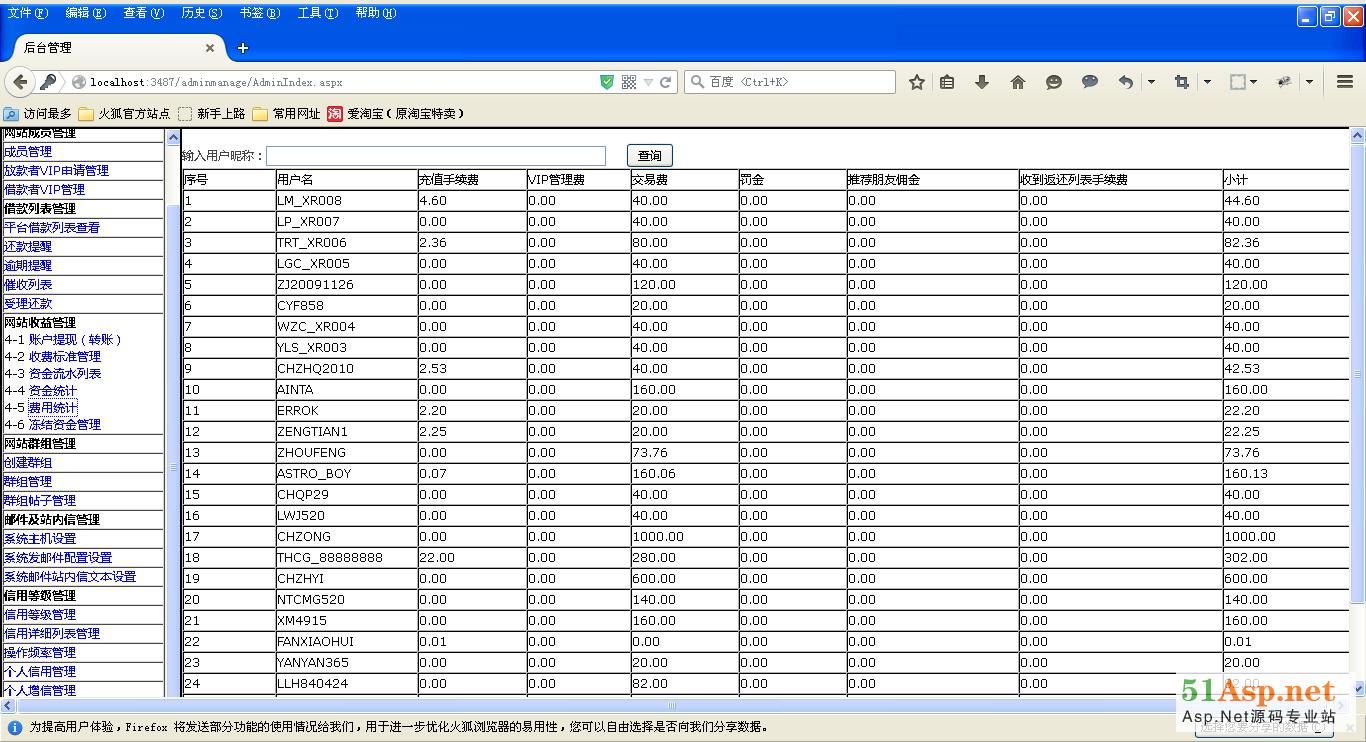The height and width of the screenshot is (742, 1366).
Task: Expand dropdown next to the undo arrow
Action: tap(1151, 82)
